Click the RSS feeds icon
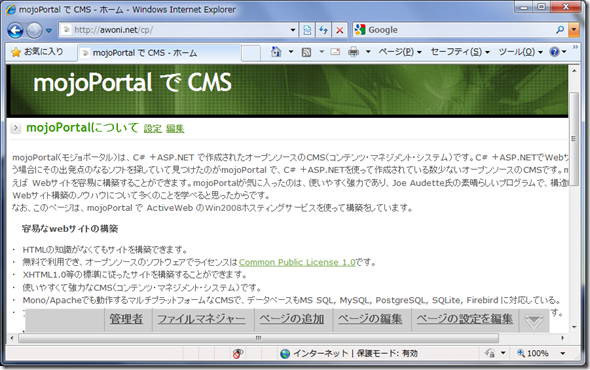This screenshot has height=370, width=590. click(307, 52)
